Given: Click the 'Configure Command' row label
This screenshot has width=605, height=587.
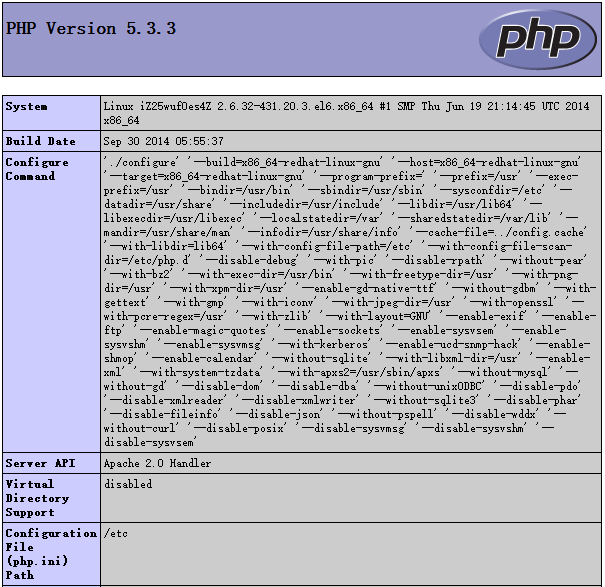Looking at the screenshot, I should (x=37, y=169).
